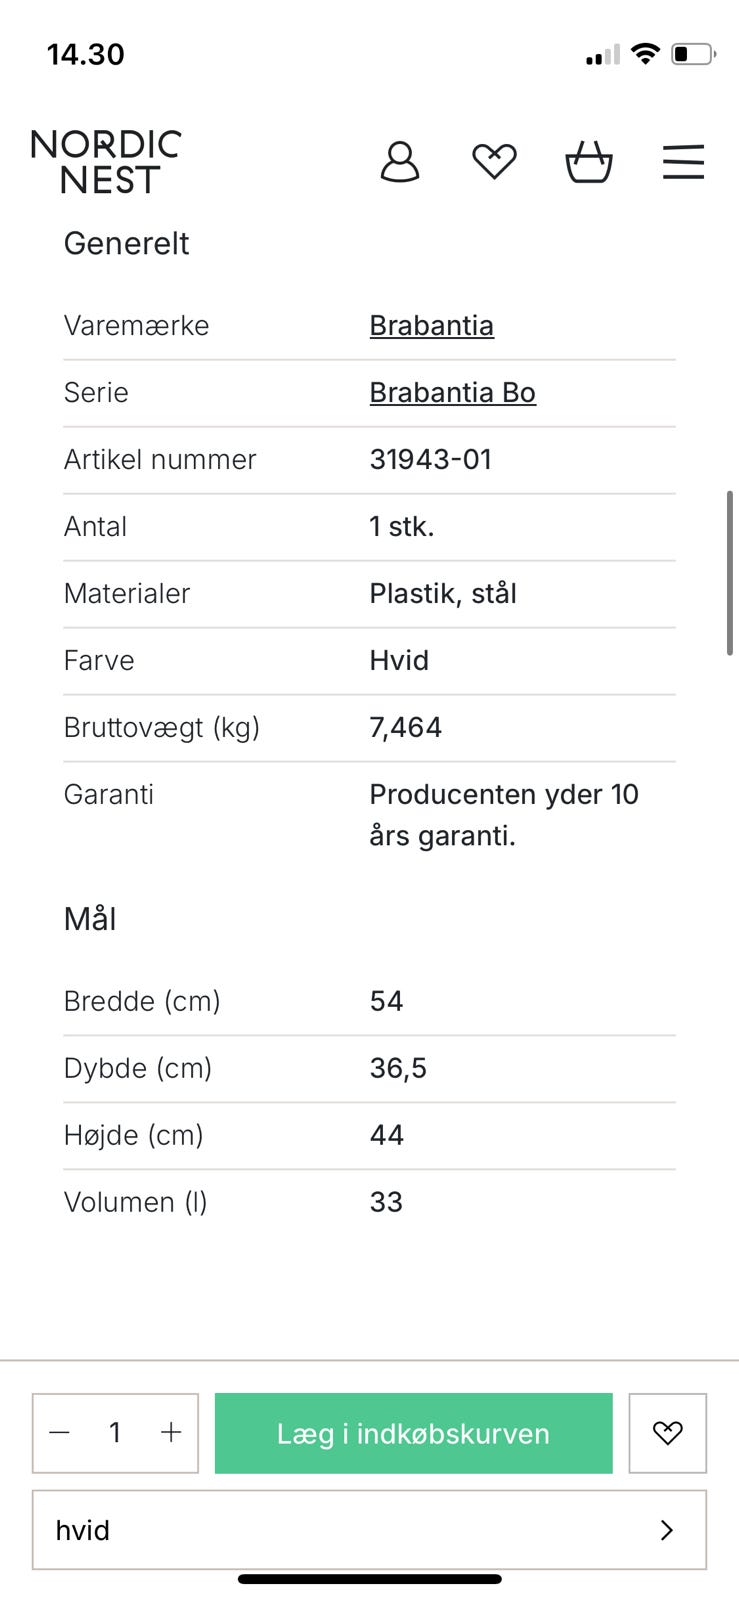Open the shopping basket icon
Screen dimensions: 739x1600
coord(589,162)
